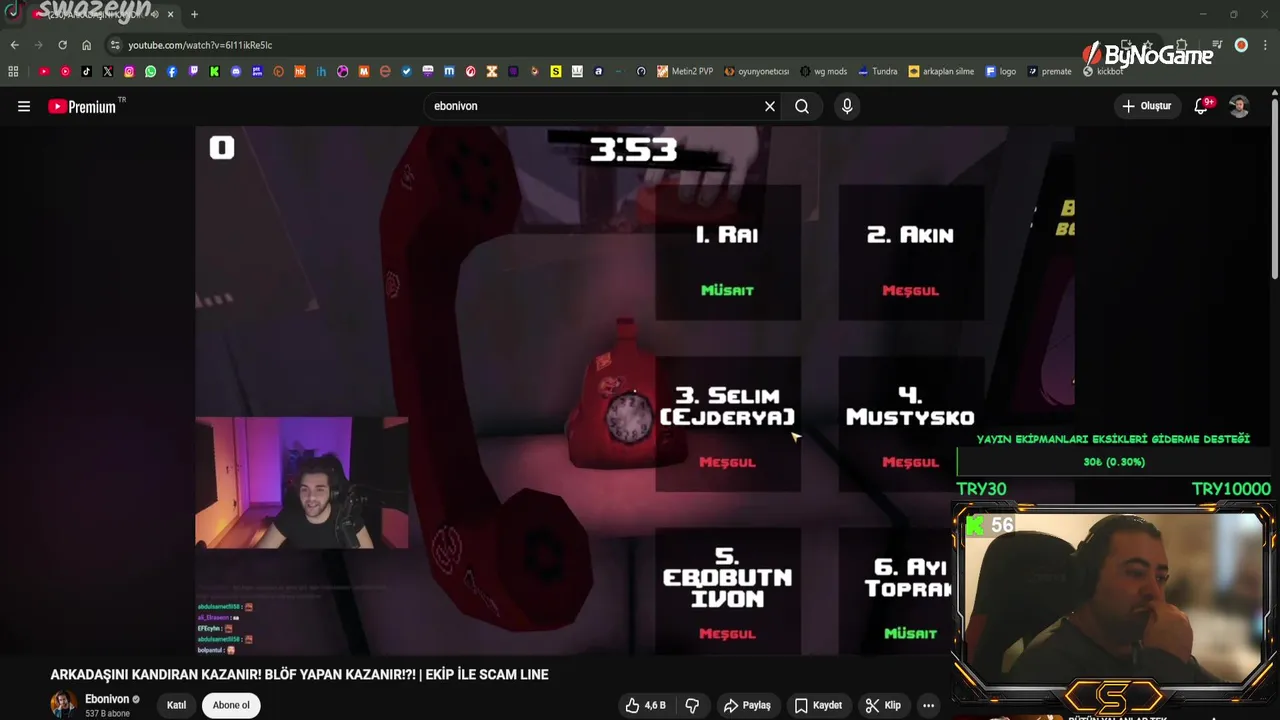Open the Ebonivon channel name
The width and height of the screenshot is (1280, 720).
pyautogui.click(x=107, y=699)
